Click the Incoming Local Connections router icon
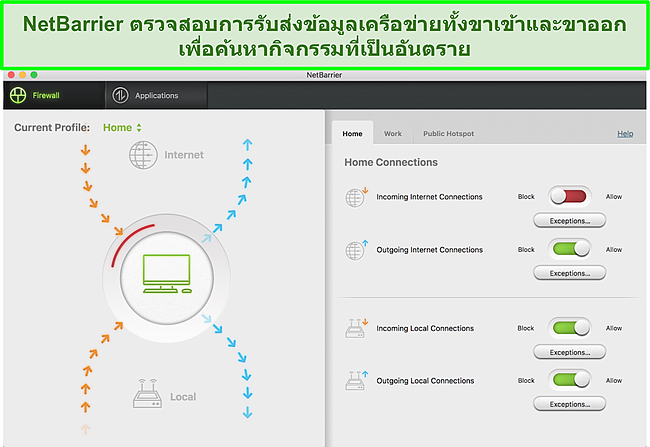The image size is (650, 447). pos(356,328)
